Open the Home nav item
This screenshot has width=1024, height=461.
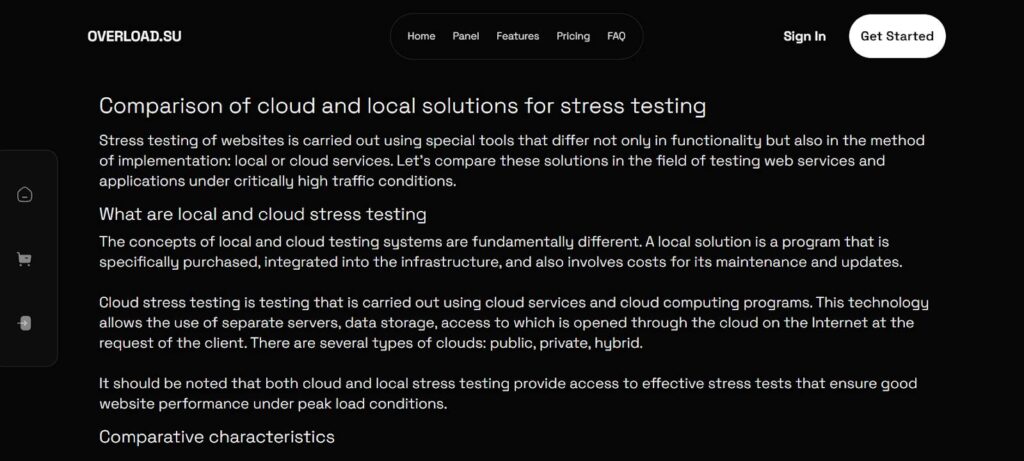(421, 37)
